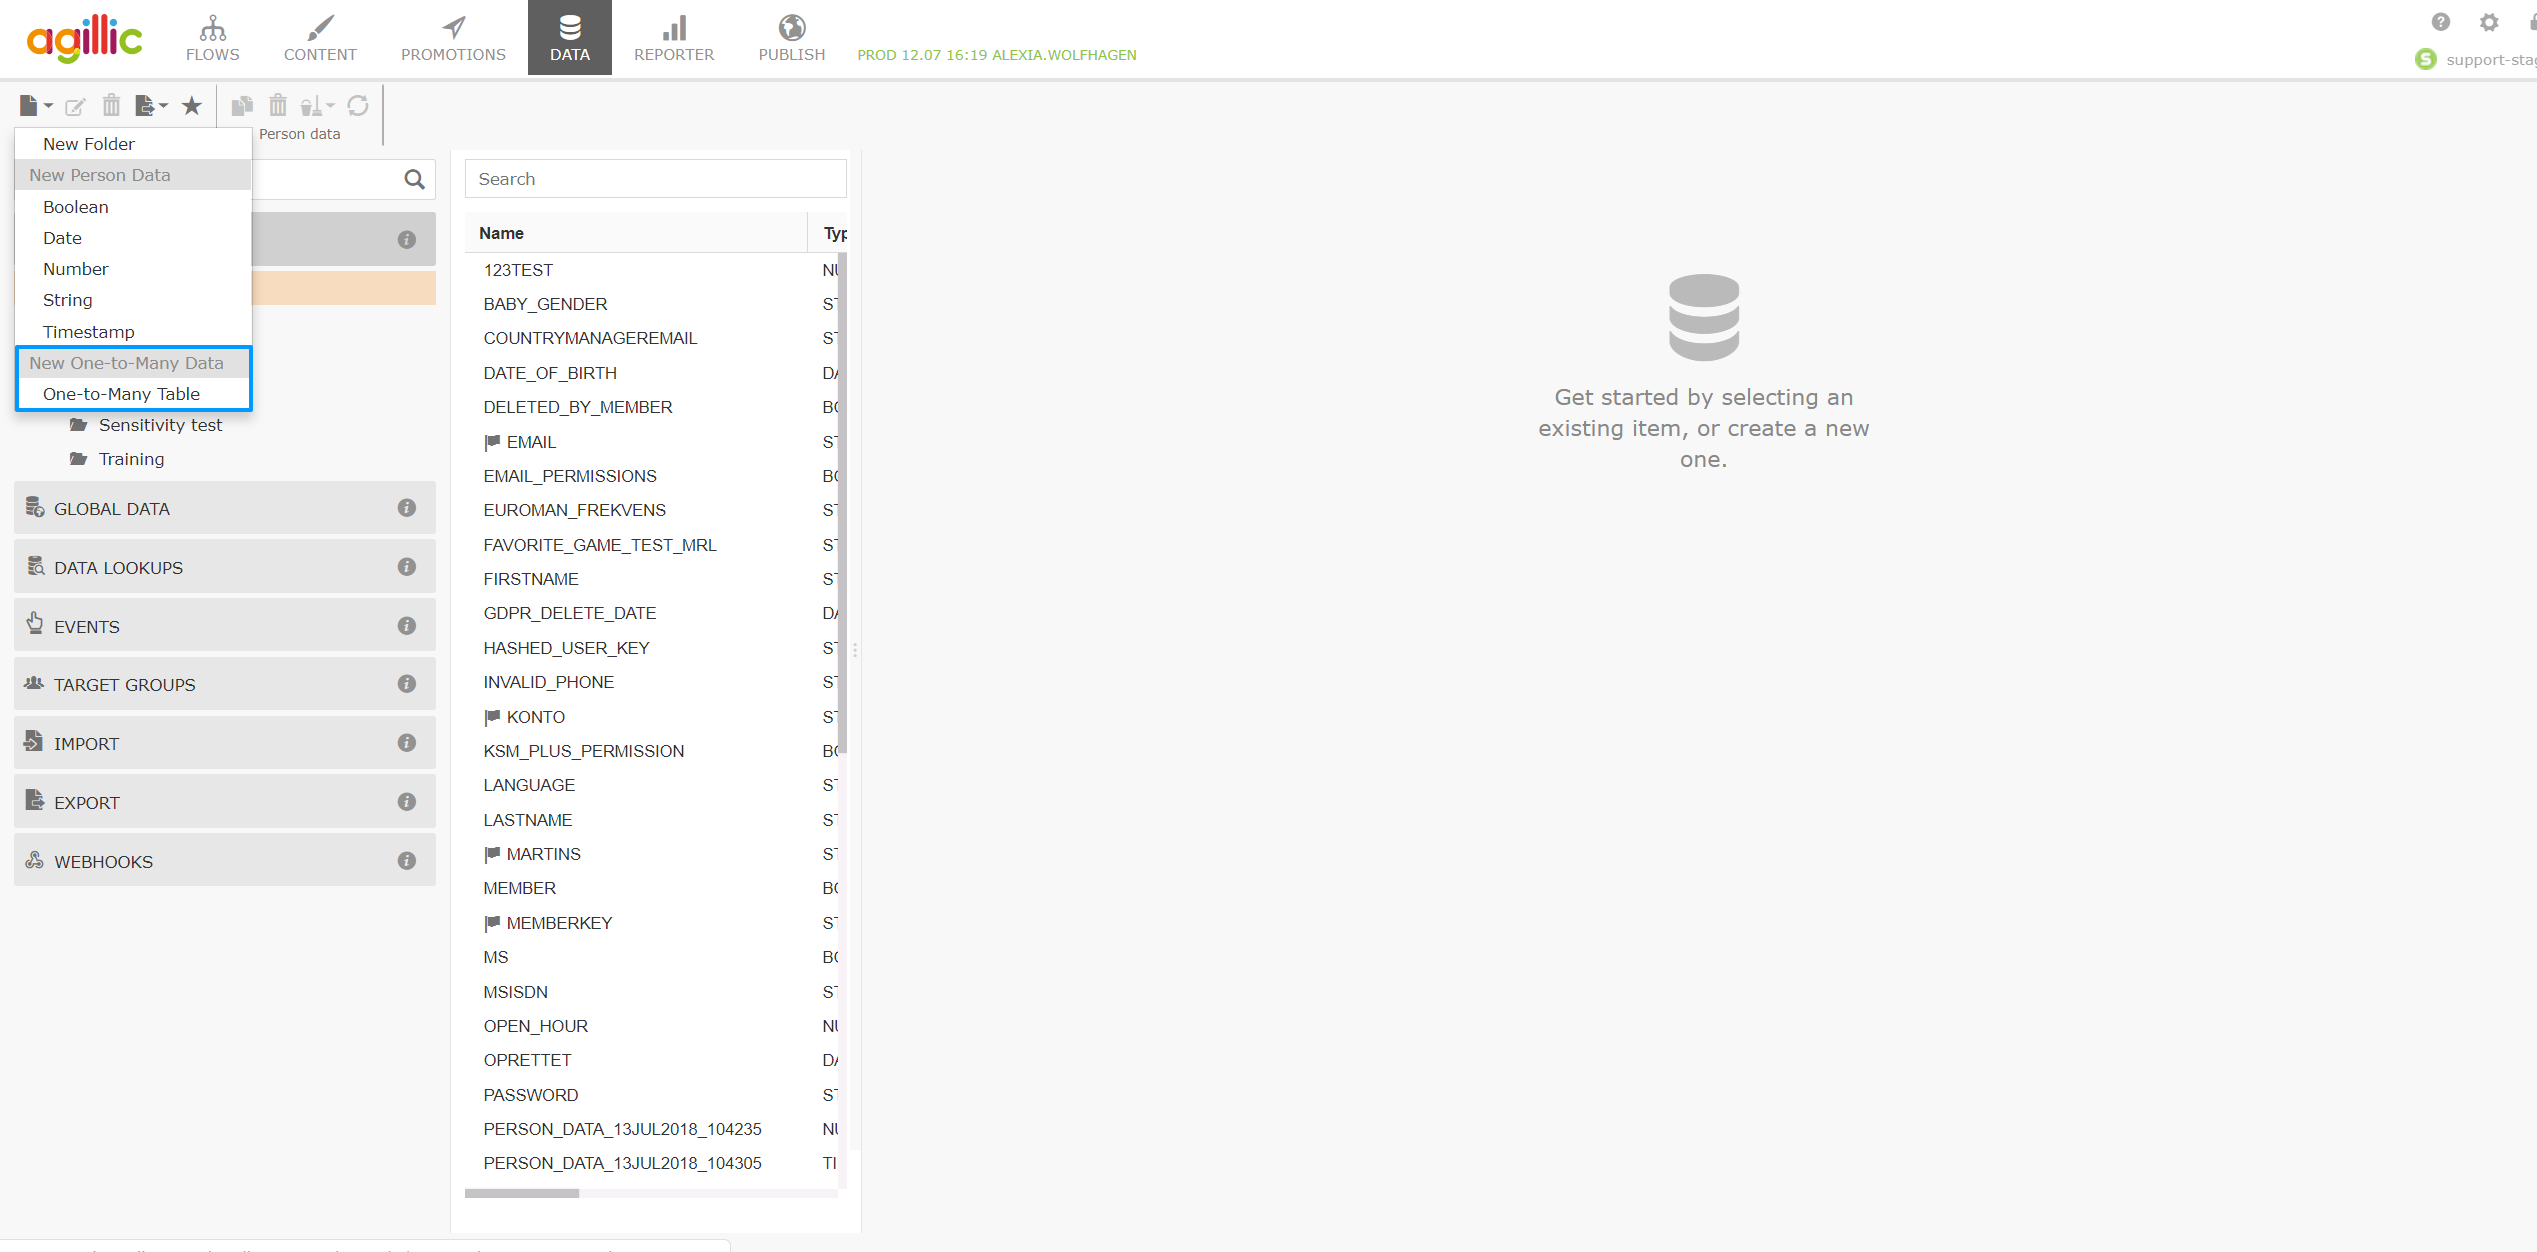2537x1252 pixels.
Task: Select Boolean from the new data menu
Action: tap(76, 207)
